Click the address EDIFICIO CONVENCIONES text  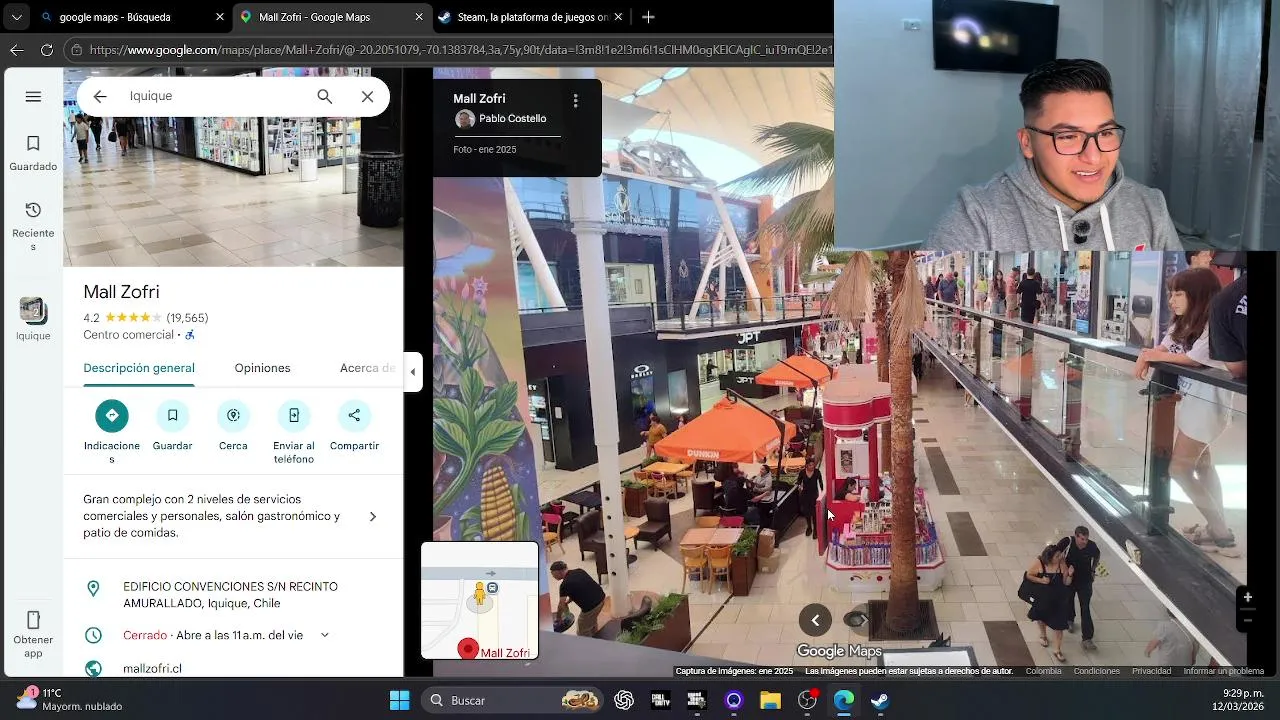(230, 595)
